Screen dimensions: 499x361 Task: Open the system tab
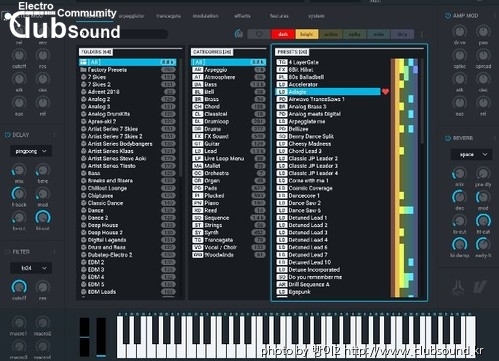316,16
